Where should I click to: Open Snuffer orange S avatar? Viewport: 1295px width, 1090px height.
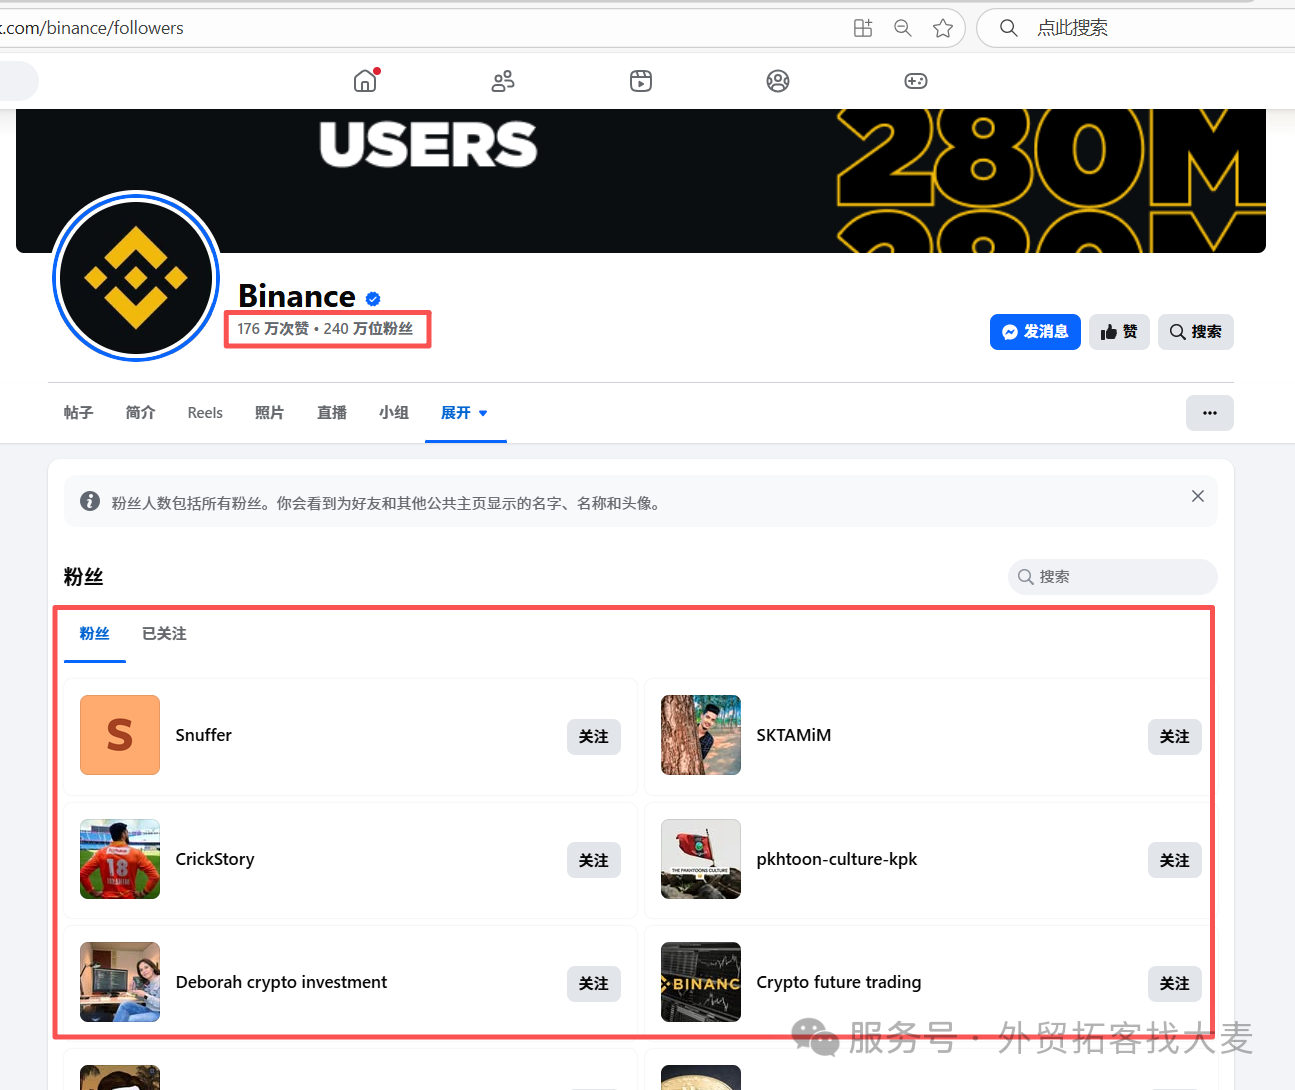click(120, 735)
